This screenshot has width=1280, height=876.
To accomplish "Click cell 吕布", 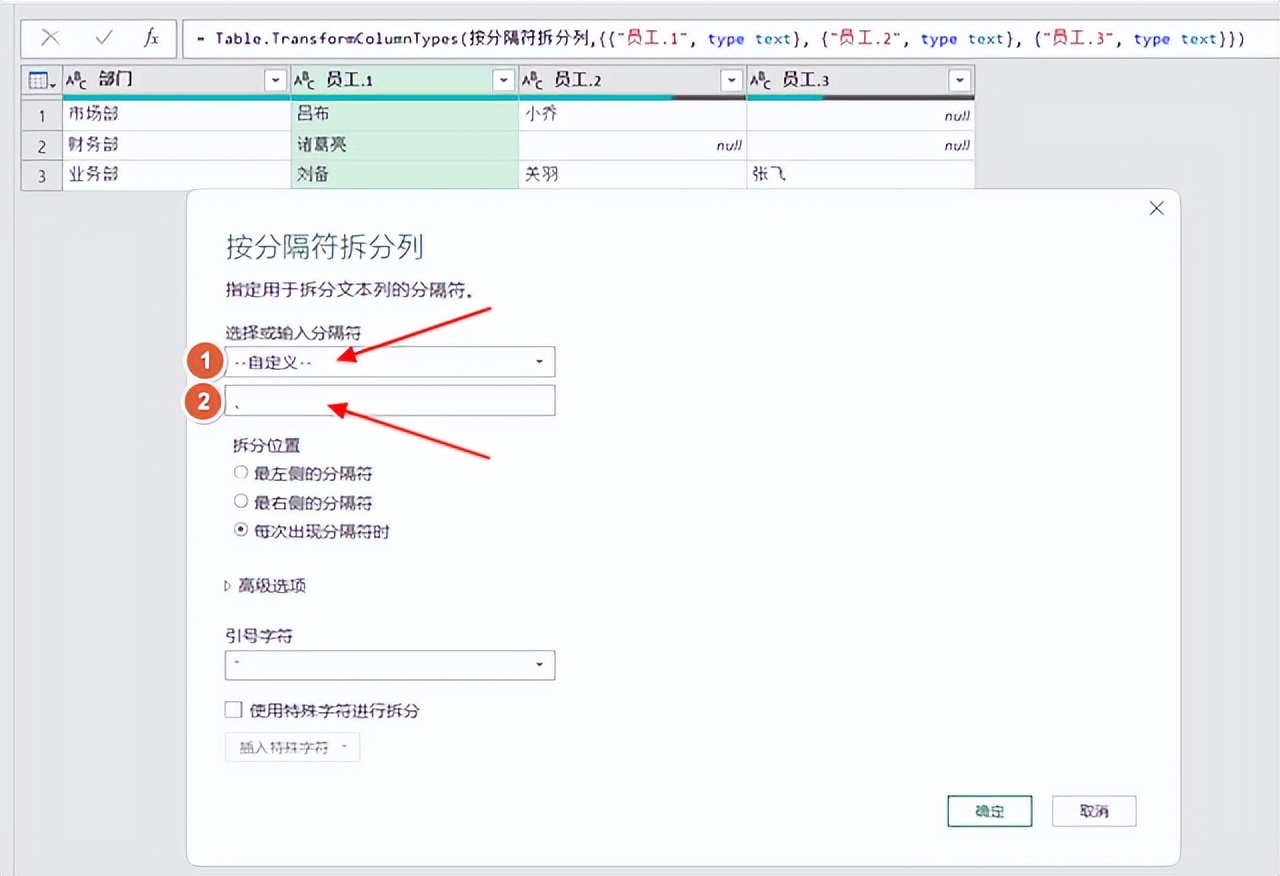I will [404, 115].
